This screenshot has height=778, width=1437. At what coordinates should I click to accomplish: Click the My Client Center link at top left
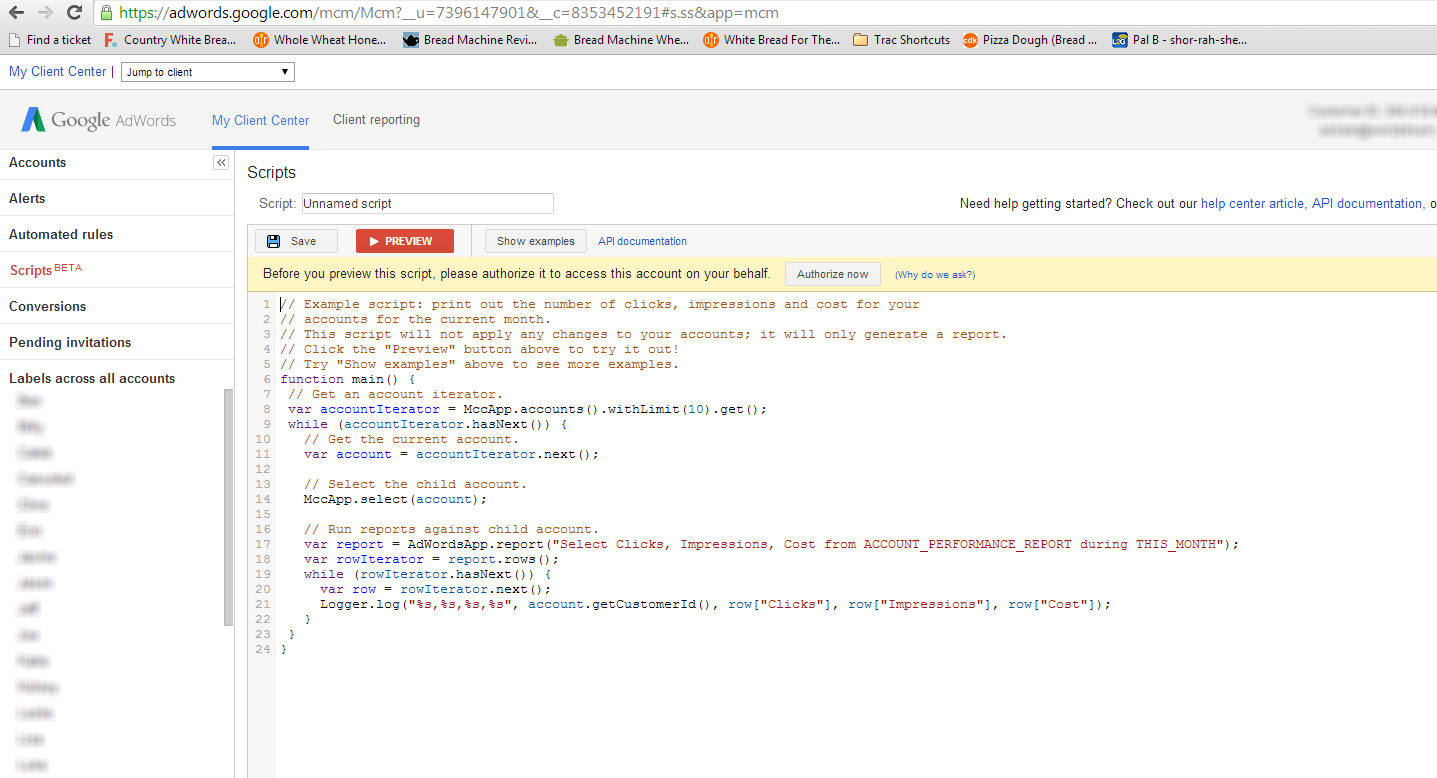[57, 71]
